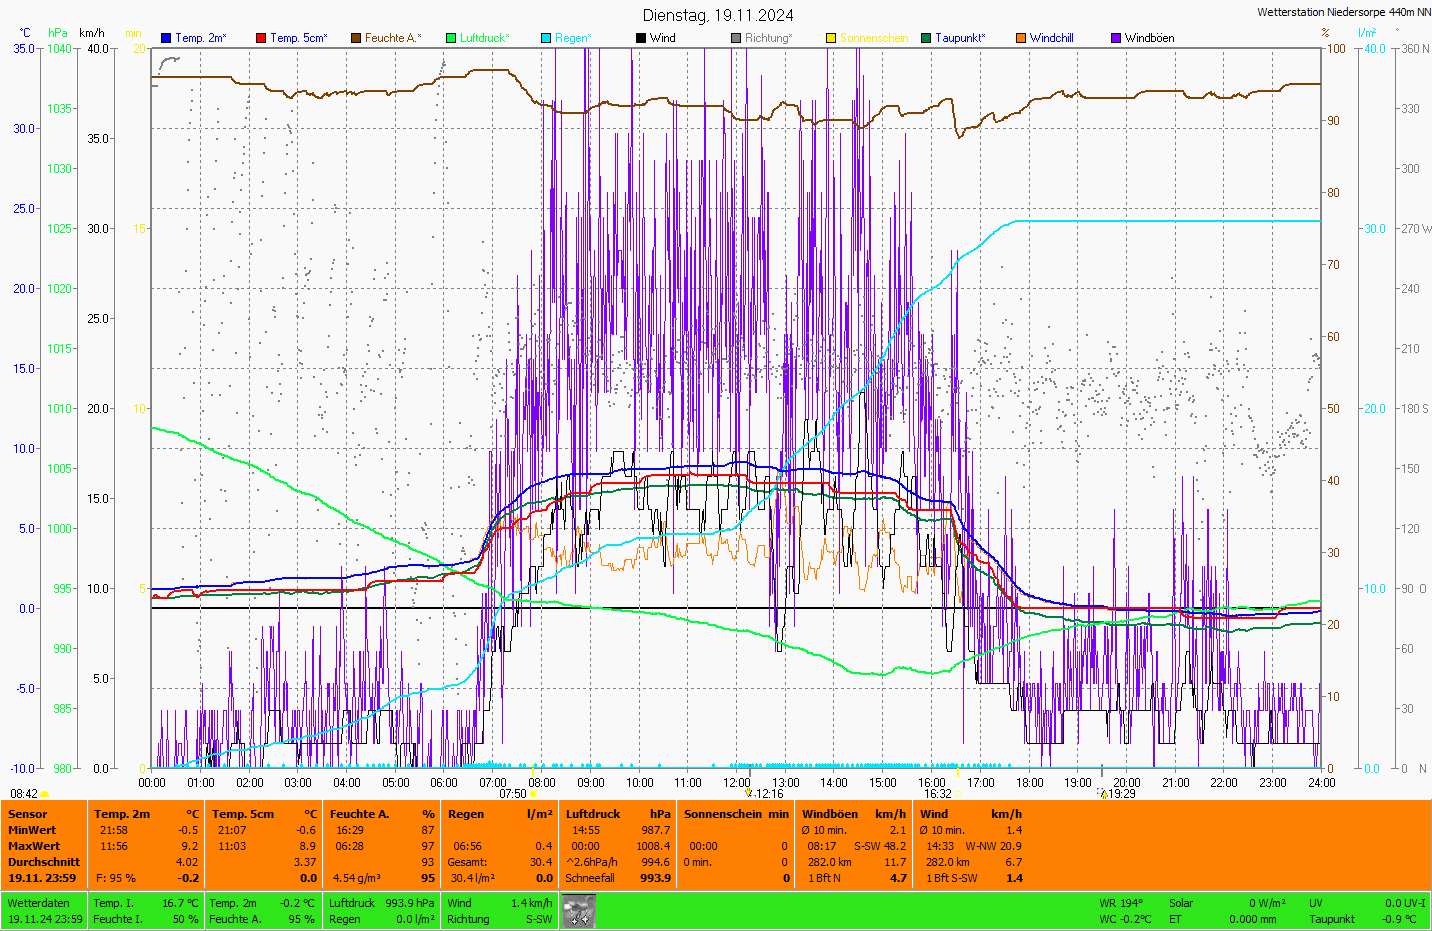Click the Wetterstation Niedersorpe 440m NN label
1432x931 pixels.
click(x=1343, y=12)
